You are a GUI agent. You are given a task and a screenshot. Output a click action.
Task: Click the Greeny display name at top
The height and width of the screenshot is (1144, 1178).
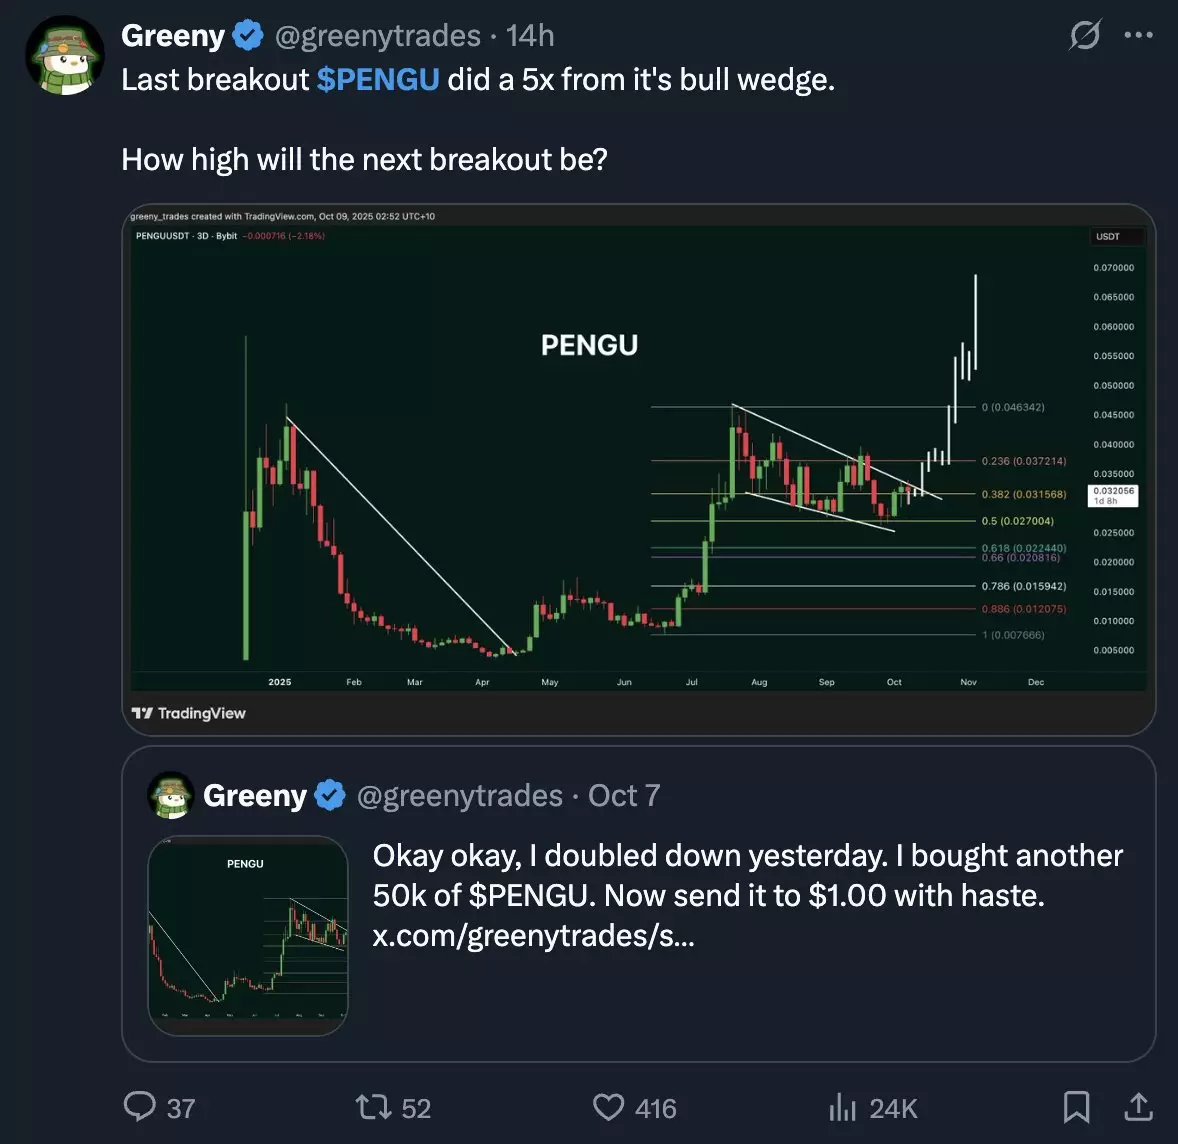[173, 36]
